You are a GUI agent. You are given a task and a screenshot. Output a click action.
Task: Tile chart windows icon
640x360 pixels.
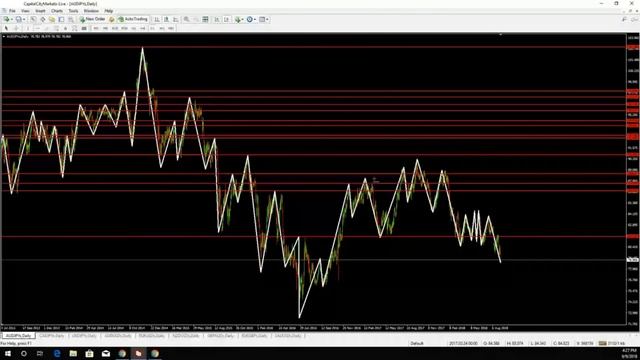[x=205, y=19]
